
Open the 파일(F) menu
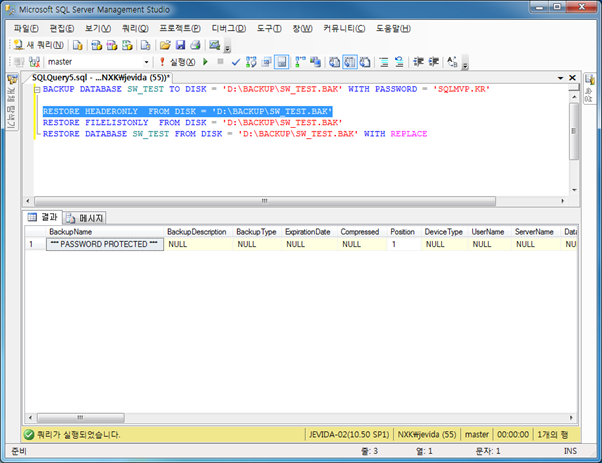tap(26, 28)
